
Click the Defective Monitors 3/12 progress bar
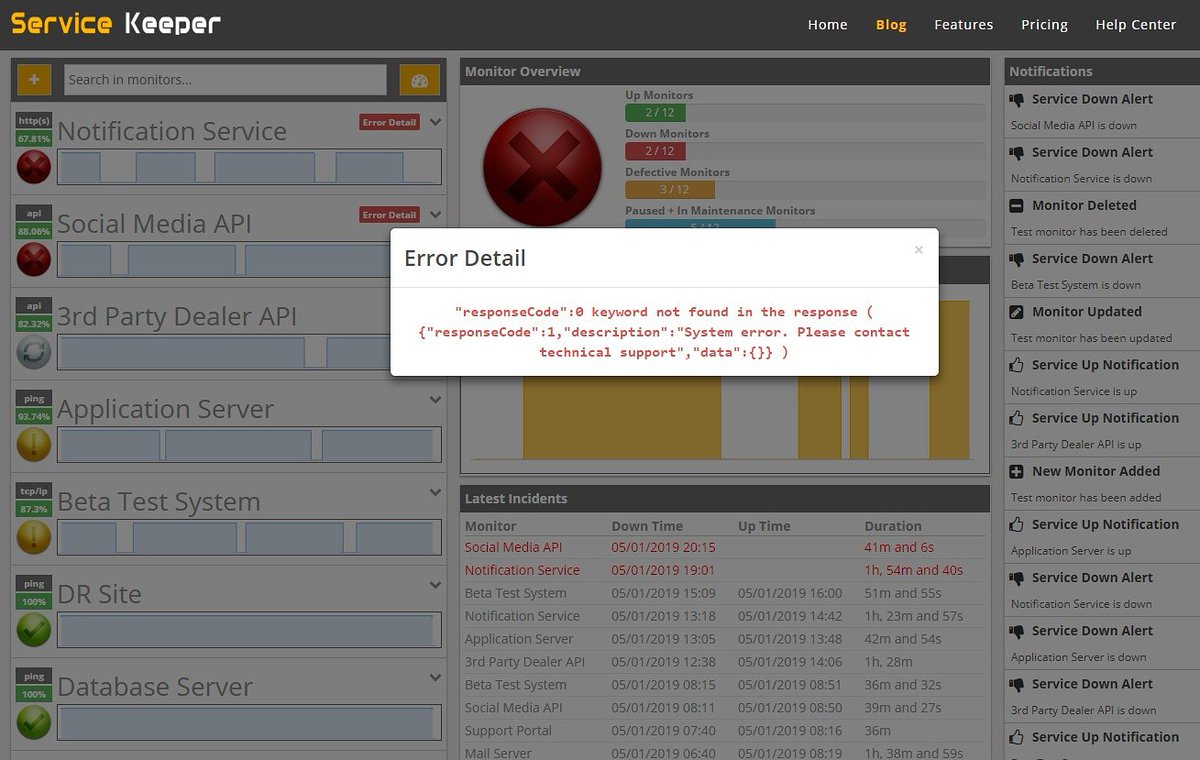[805, 189]
